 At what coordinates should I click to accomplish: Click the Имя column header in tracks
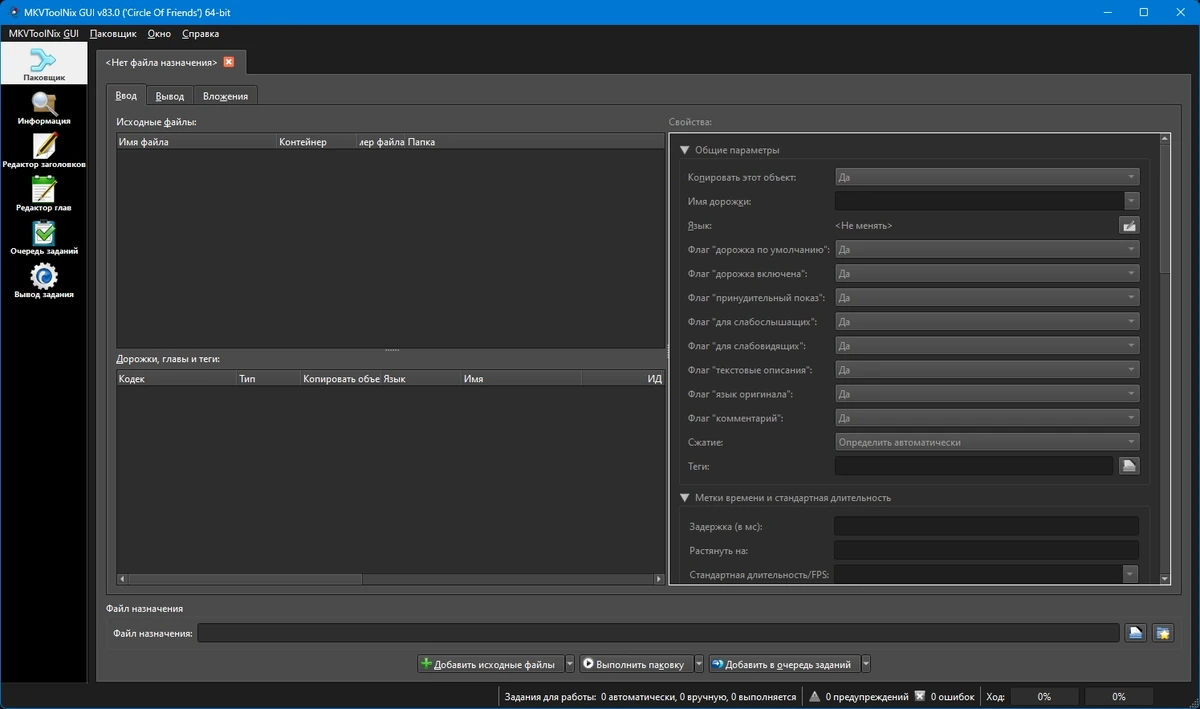[521, 380]
